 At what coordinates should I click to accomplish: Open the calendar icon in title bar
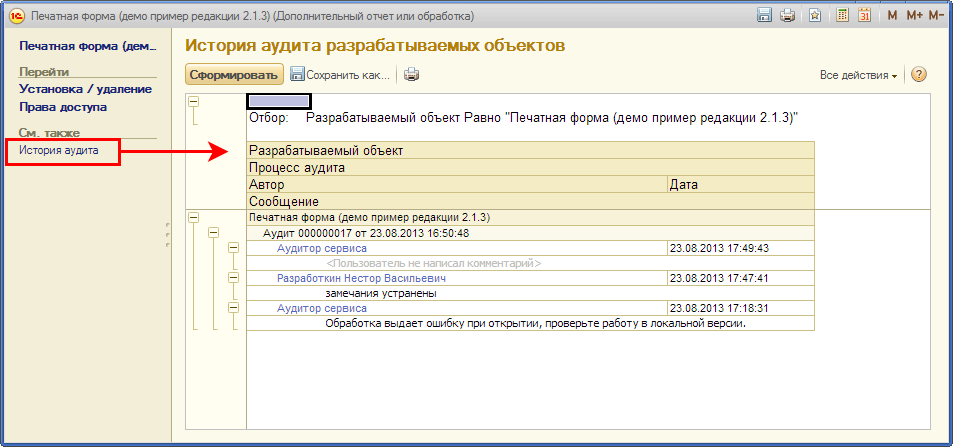coord(864,15)
